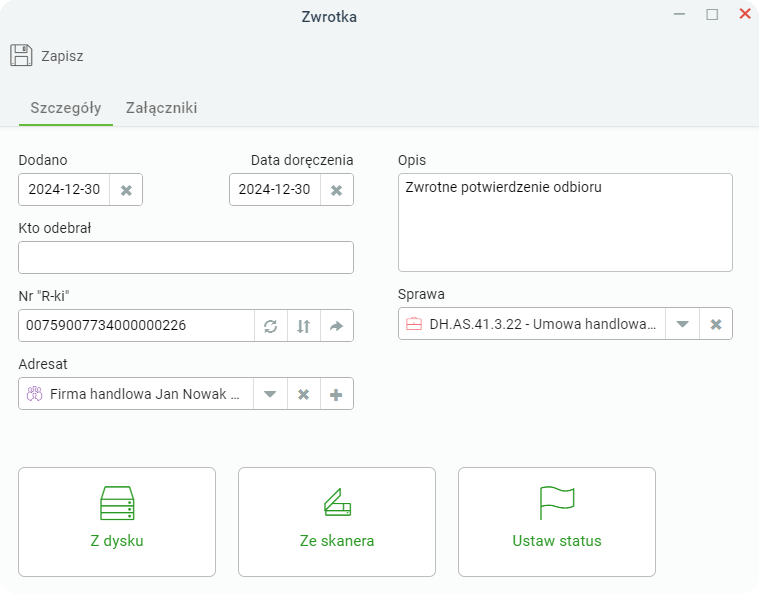Screen dimensions: 759x594
Task: Clear the Sprawa selection
Action: pyautogui.click(x=716, y=324)
